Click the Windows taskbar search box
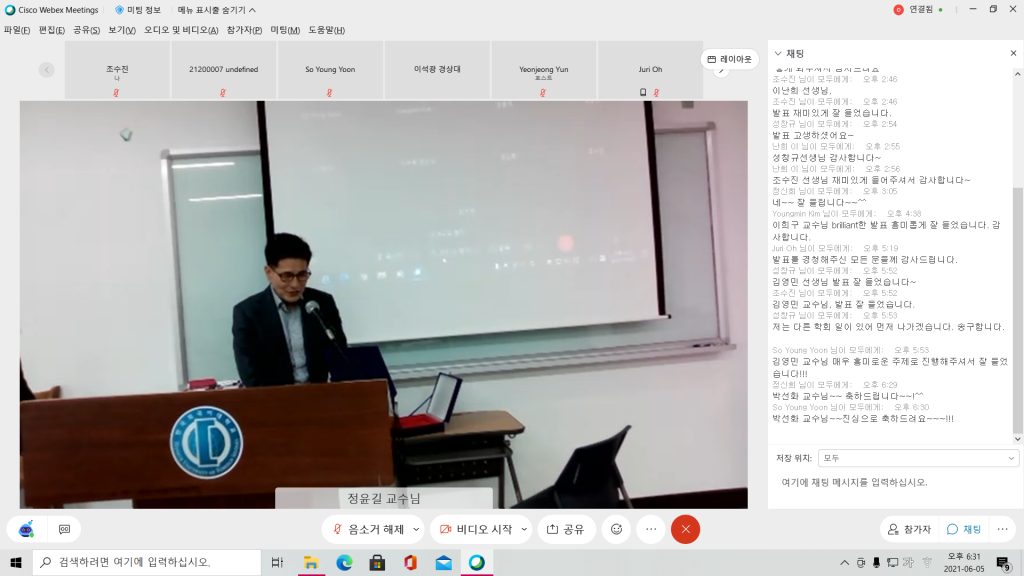This screenshot has width=1024, height=576. pyautogui.click(x=147, y=562)
